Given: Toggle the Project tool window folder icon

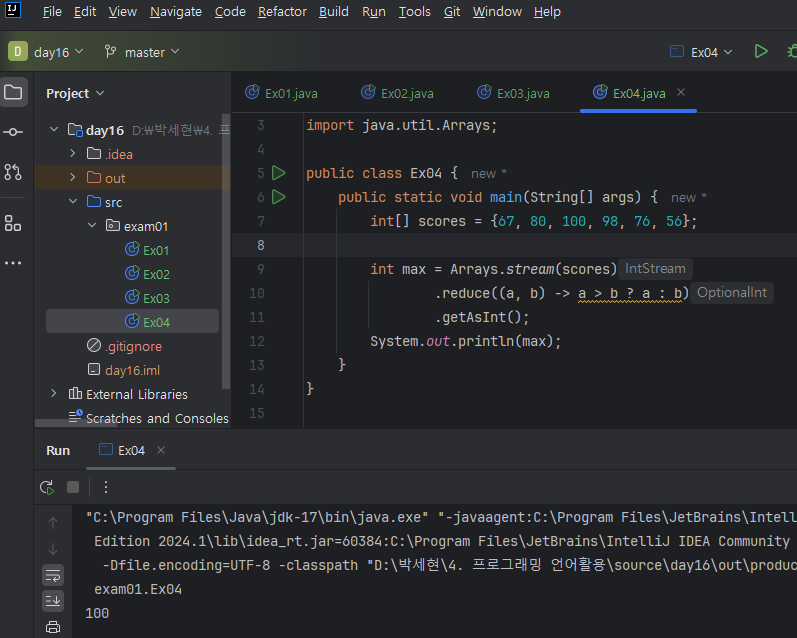Looking at the screenshot, I should 13,92.
